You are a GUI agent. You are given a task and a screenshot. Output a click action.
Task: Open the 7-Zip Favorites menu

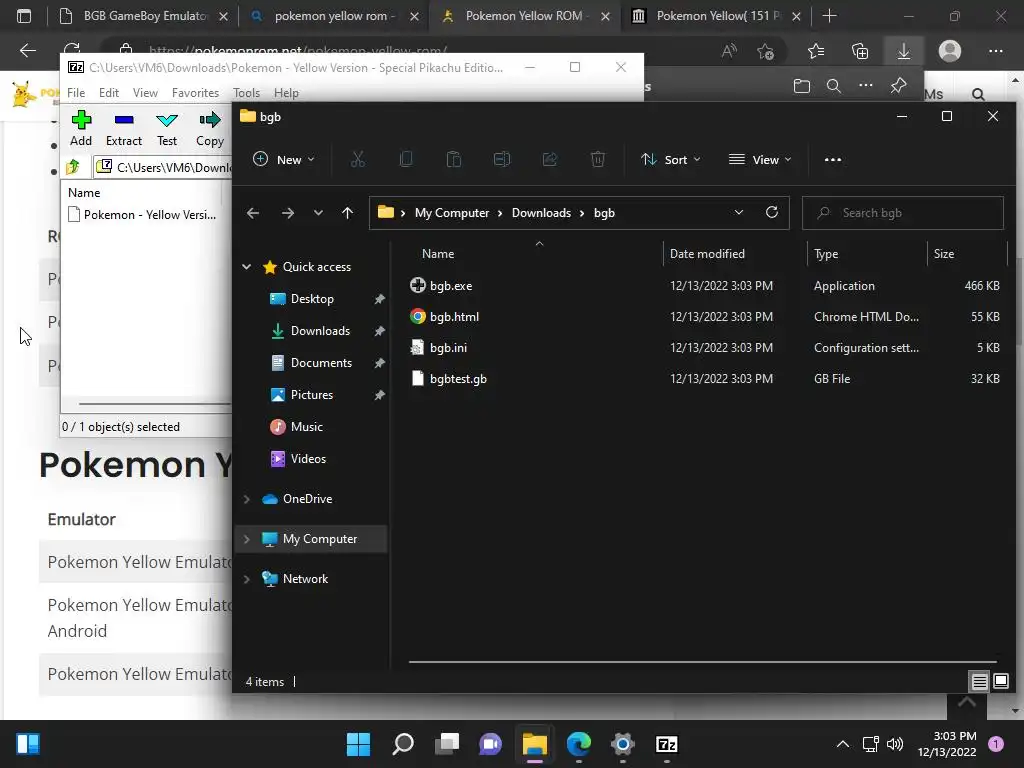195,93
